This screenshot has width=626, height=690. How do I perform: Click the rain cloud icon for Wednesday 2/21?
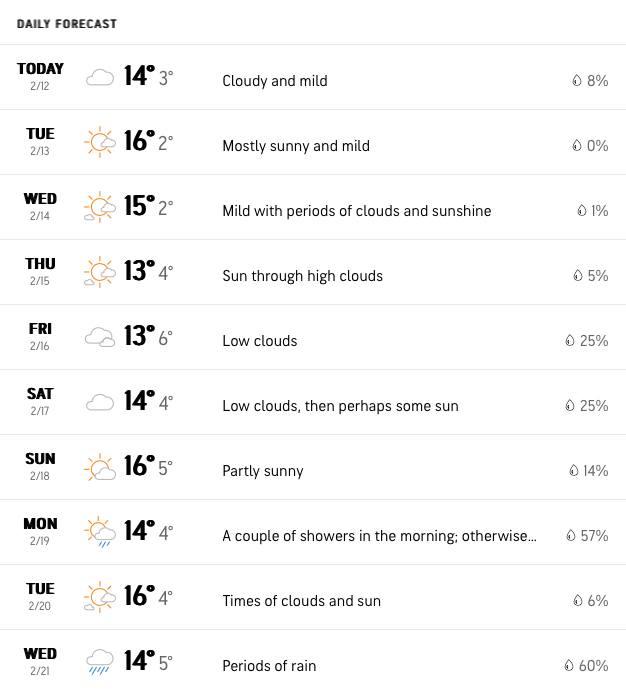100,661
